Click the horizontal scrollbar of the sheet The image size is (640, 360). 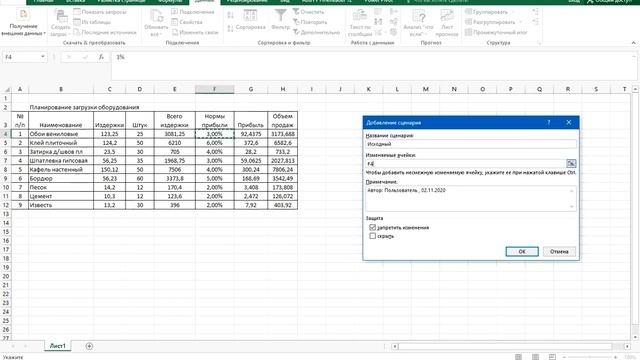click(x=511, y=346)
